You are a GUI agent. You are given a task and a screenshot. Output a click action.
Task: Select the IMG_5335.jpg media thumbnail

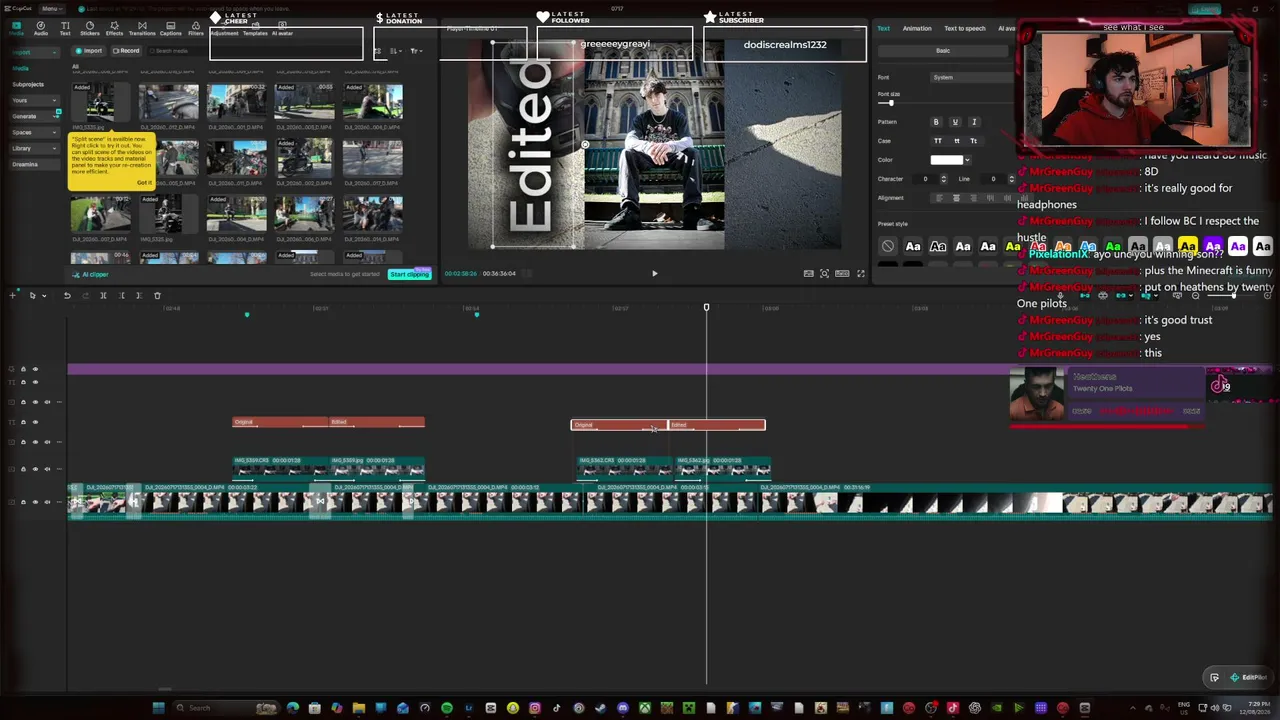100,104
